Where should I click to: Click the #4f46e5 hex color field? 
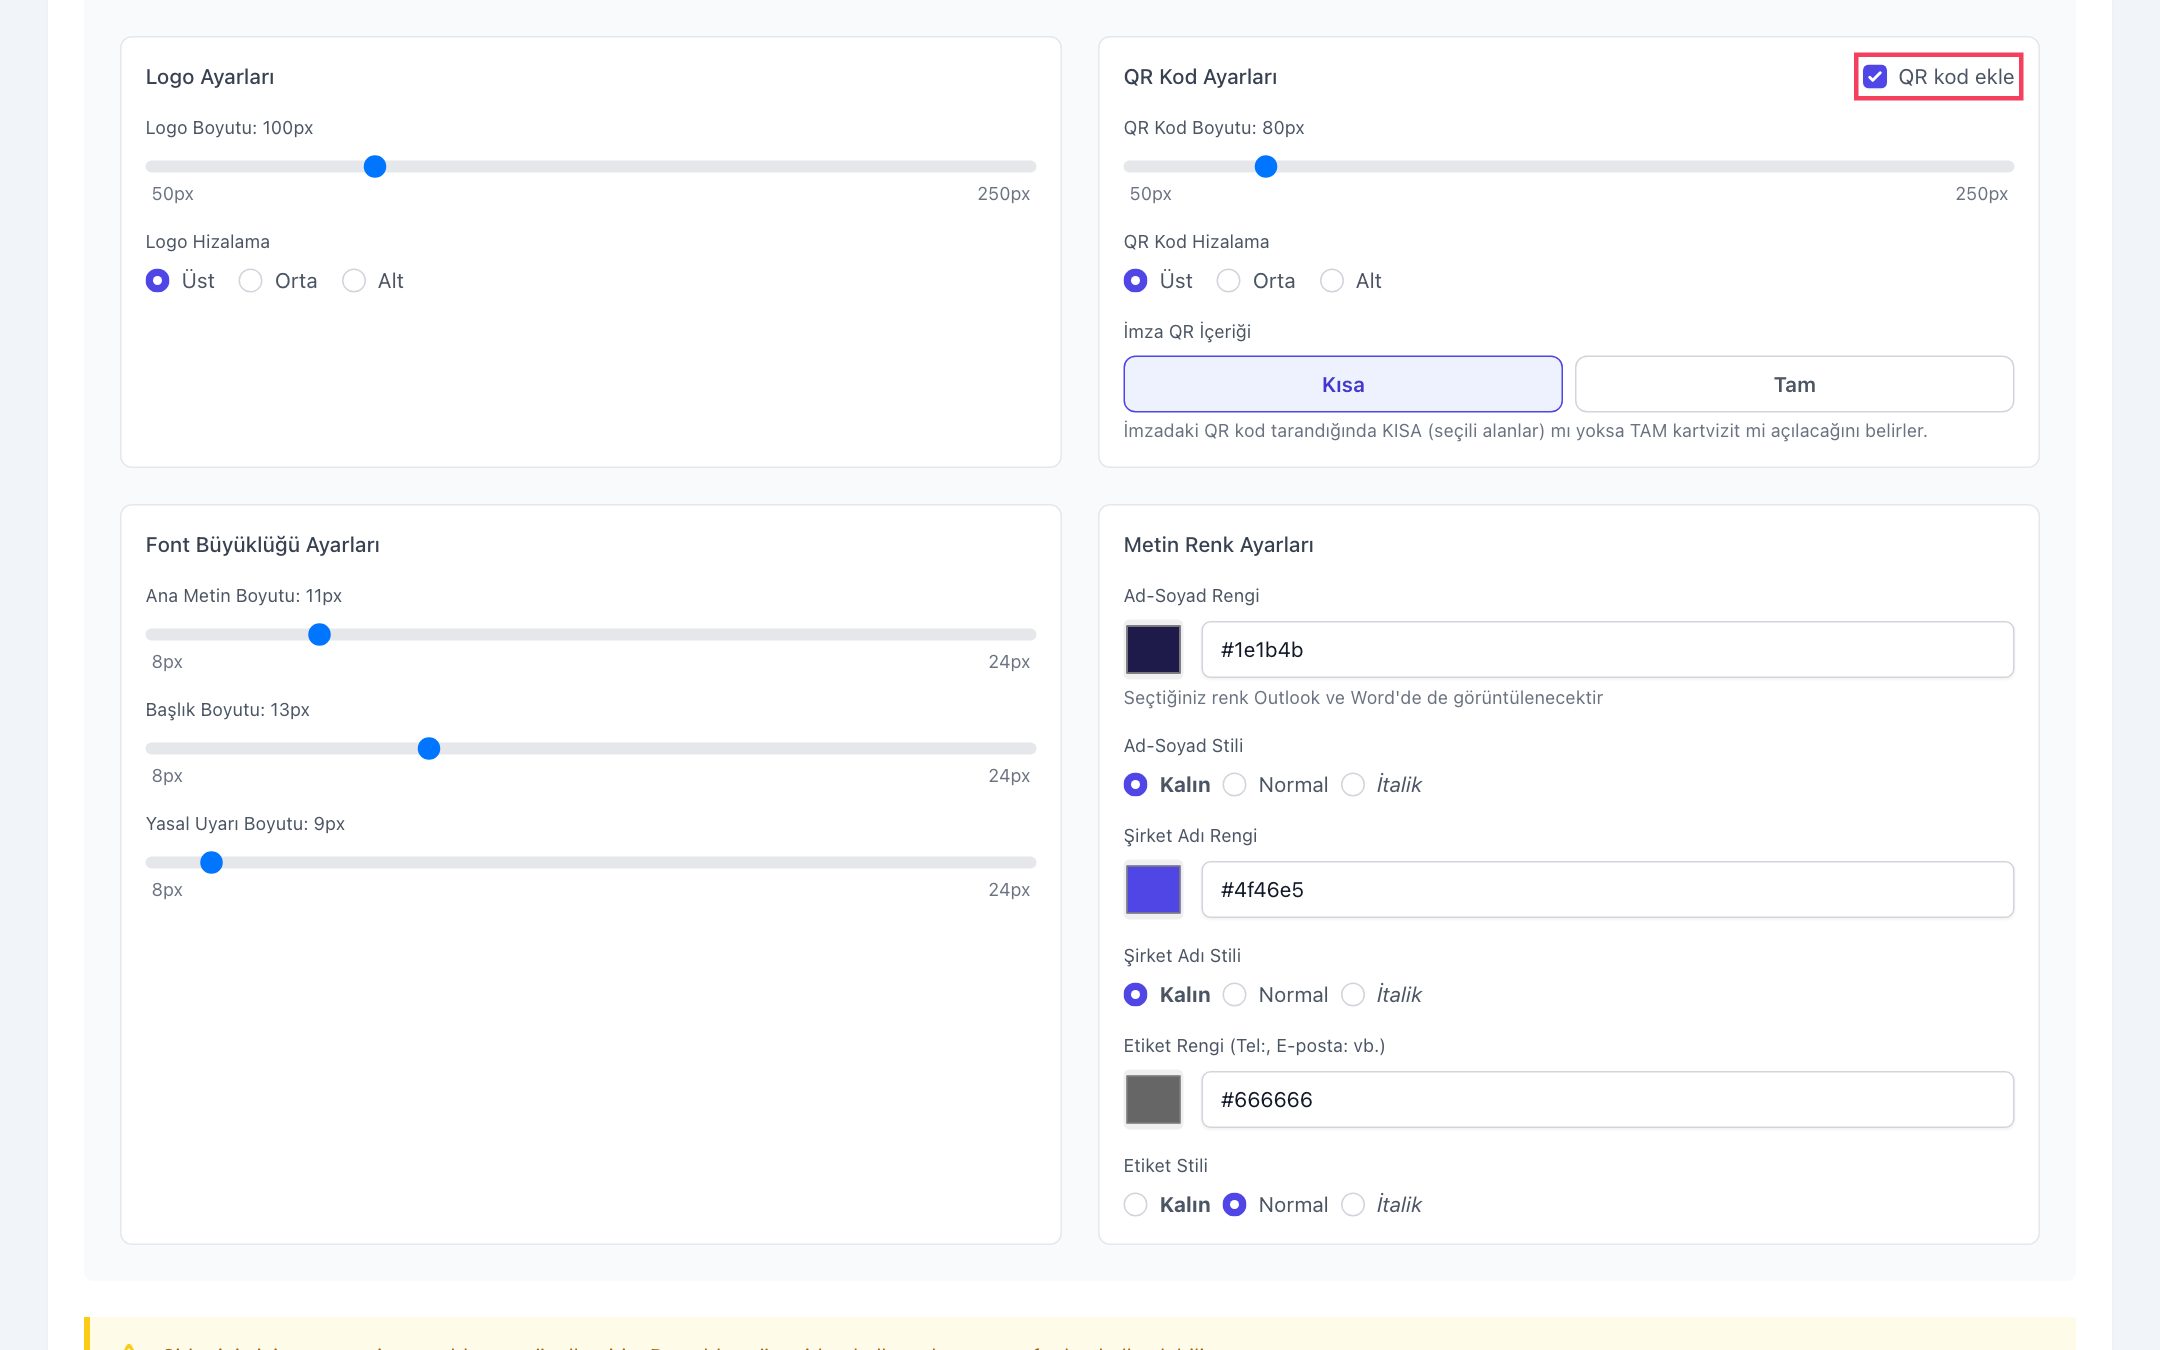[x=1607, y=890]
